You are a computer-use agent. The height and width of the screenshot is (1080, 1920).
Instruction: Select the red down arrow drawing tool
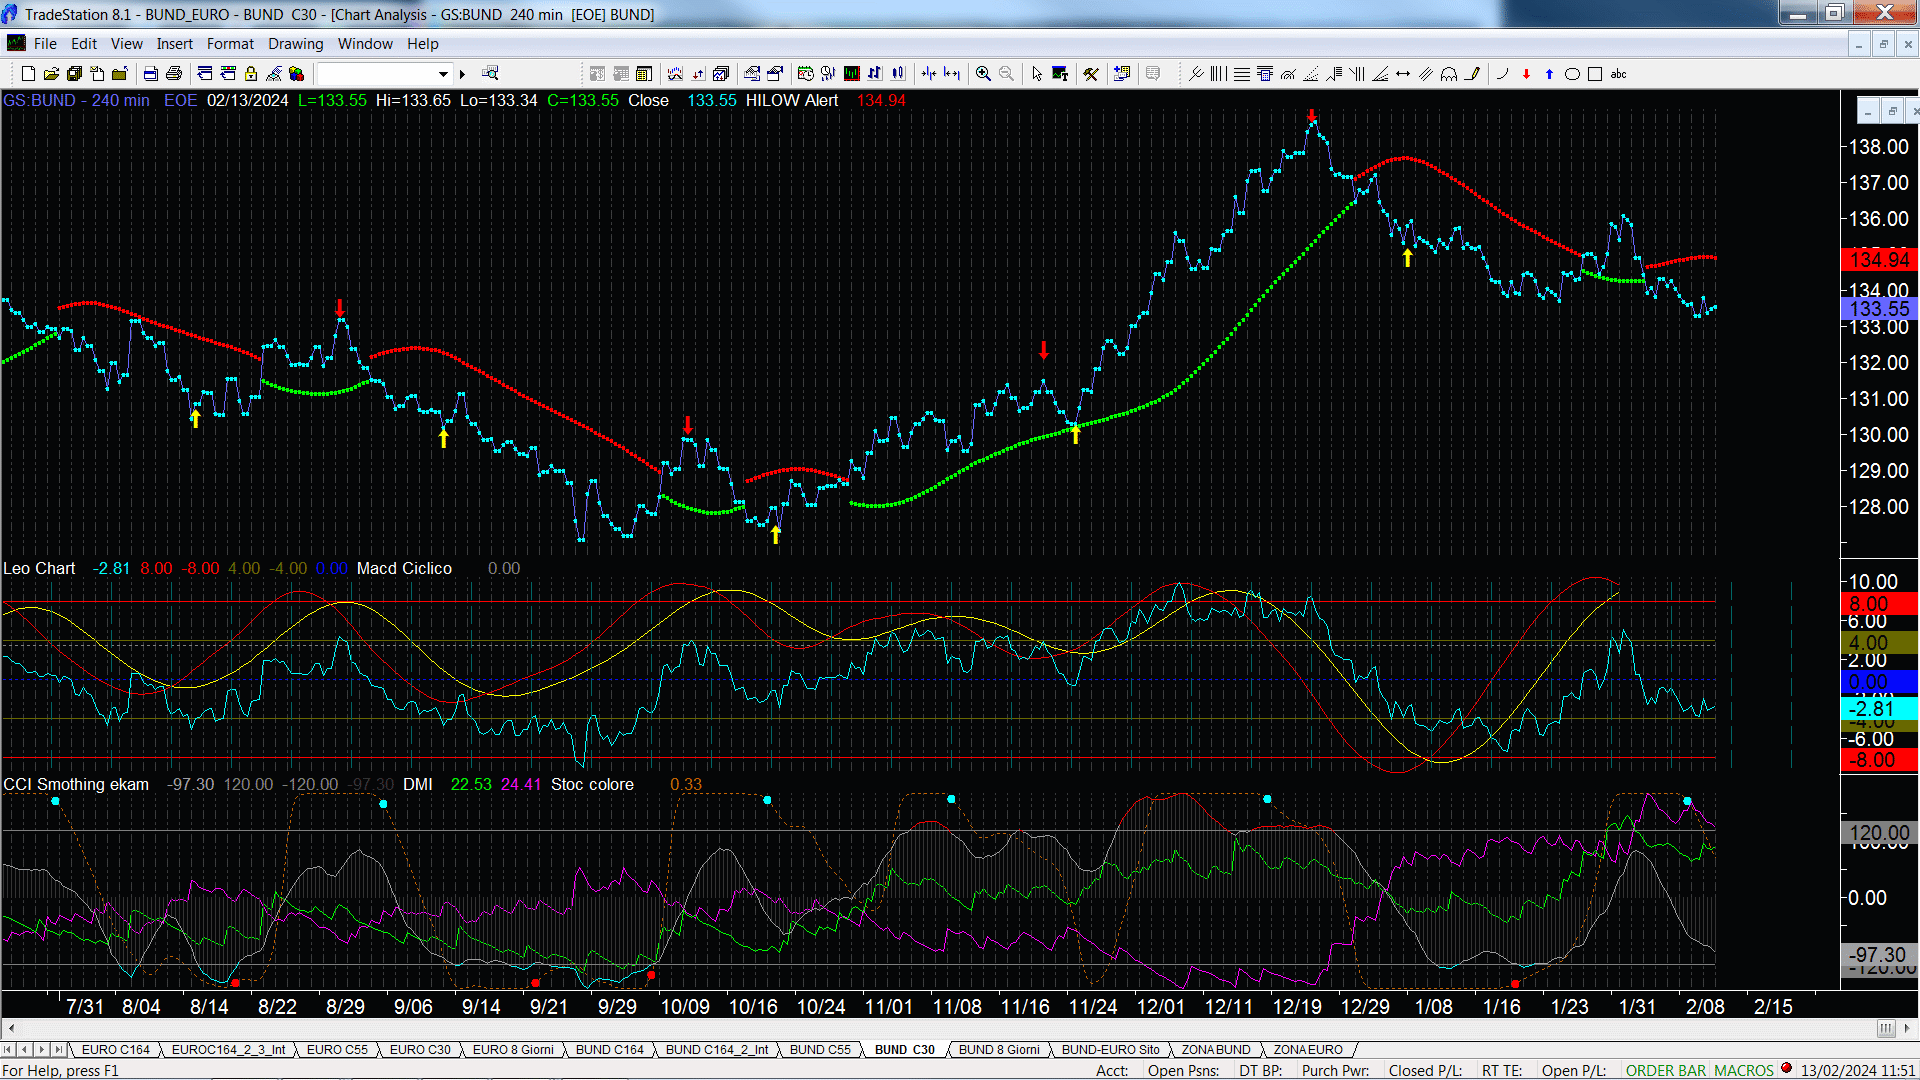1526,73
